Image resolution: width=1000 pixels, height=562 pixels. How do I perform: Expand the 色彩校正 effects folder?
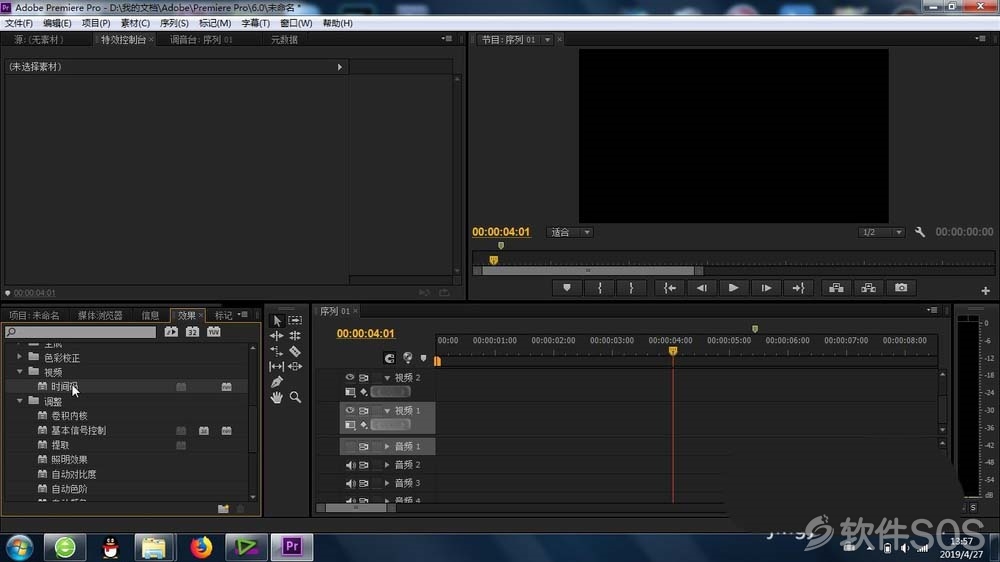tap(19, 357)
